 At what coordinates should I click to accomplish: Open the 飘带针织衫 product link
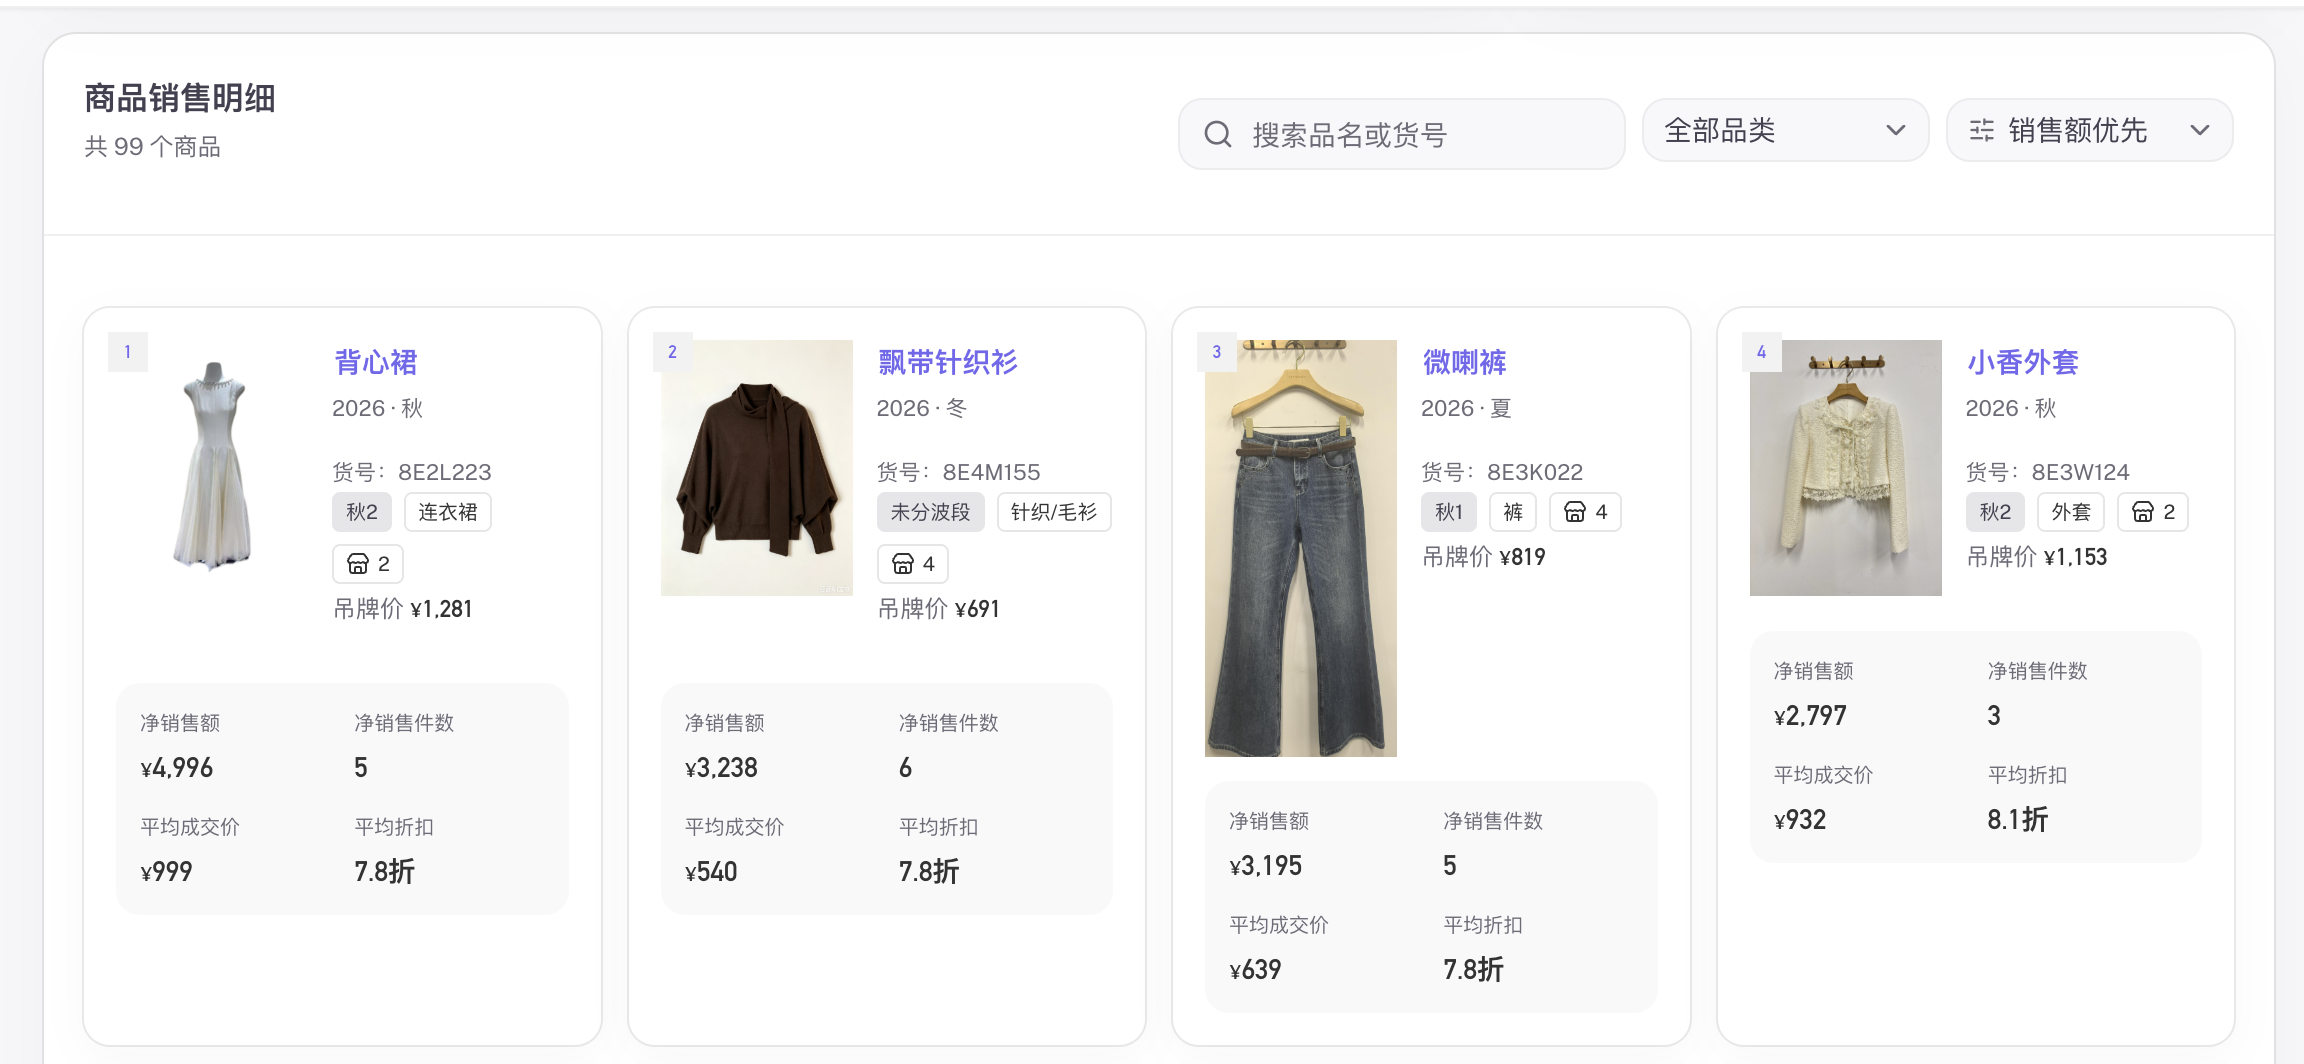click(x=947, y=362)
